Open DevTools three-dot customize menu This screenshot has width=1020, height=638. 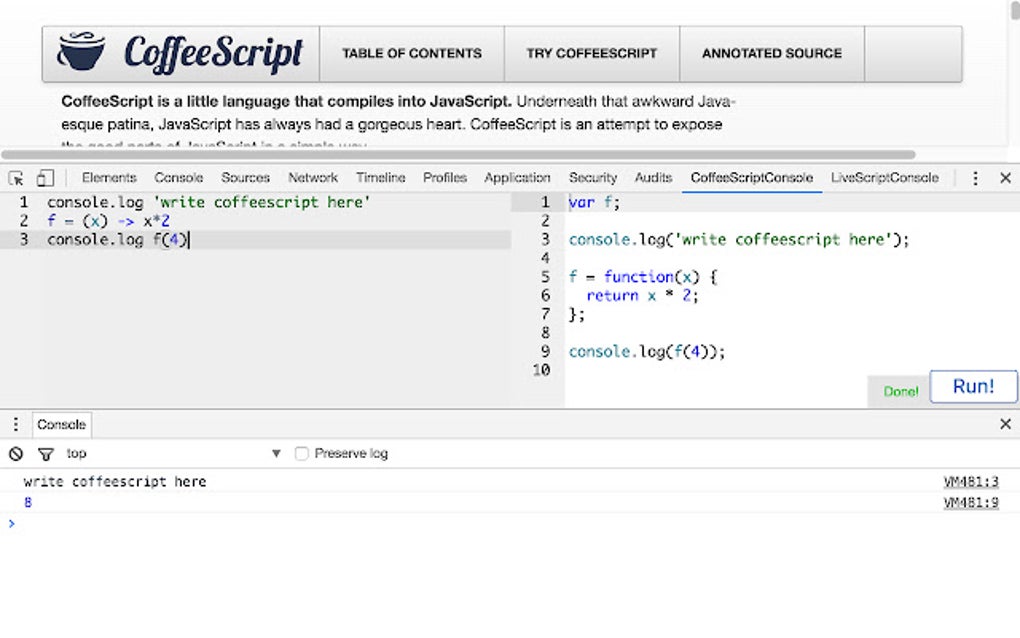coord(975,178)
